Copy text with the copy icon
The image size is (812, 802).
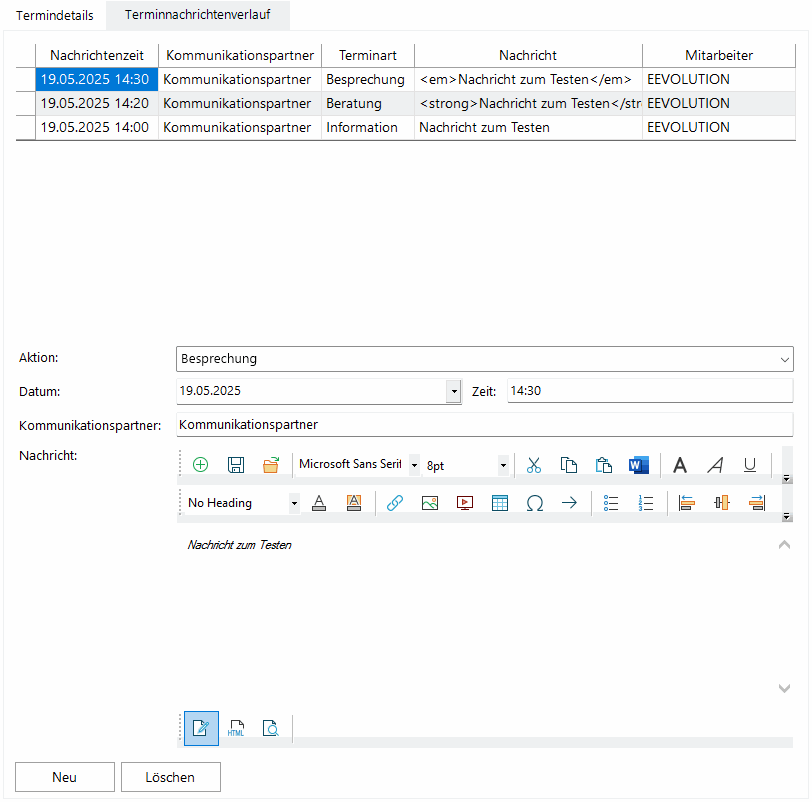point(569,464)
